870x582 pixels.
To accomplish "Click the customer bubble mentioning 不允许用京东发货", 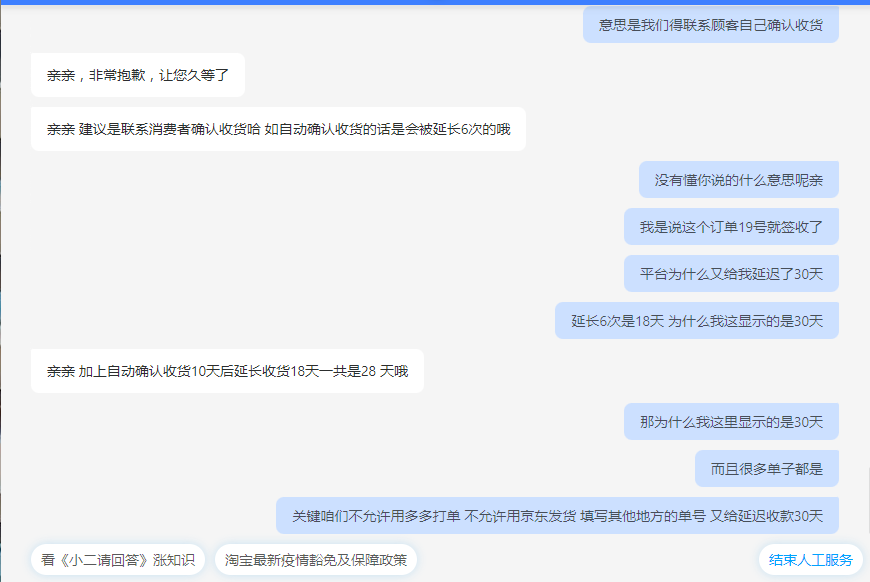I will coord(556,515).
